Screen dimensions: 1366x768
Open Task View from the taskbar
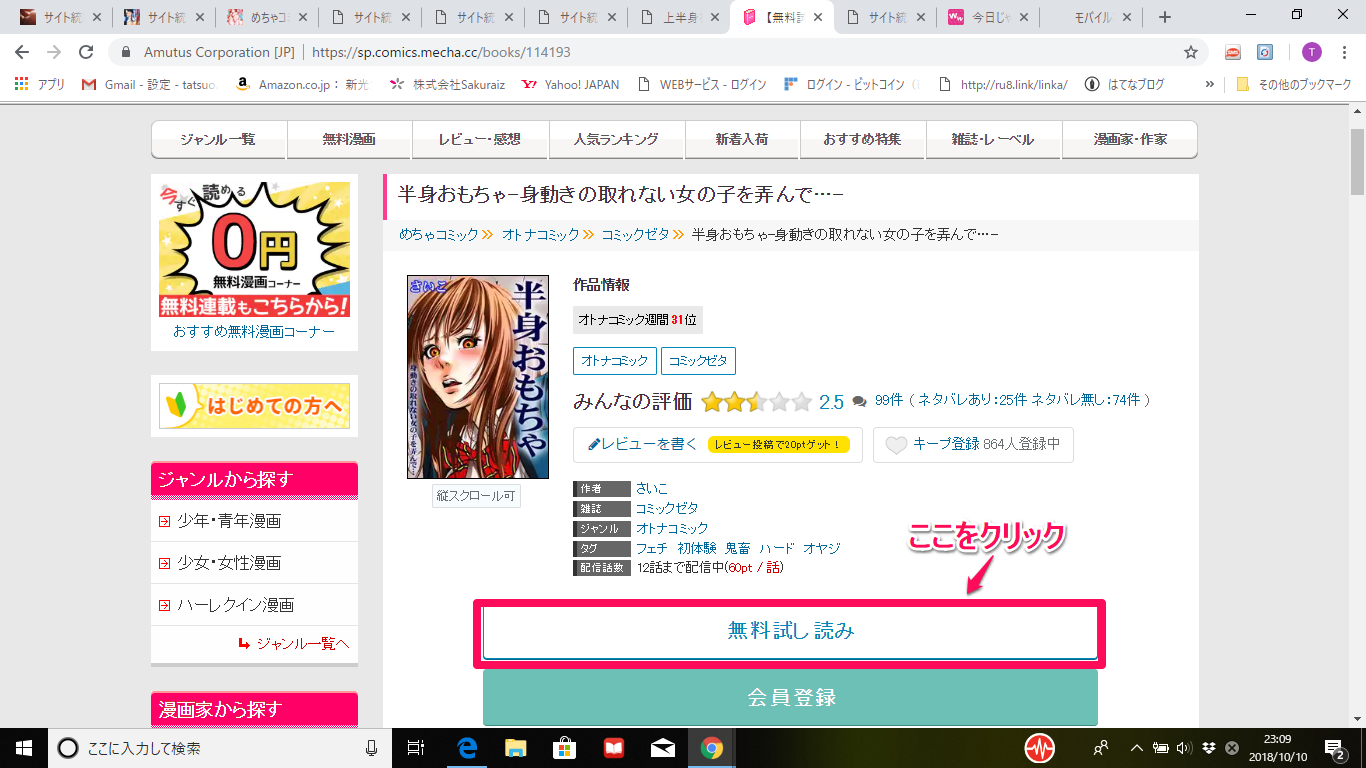(x=417, y=748)
